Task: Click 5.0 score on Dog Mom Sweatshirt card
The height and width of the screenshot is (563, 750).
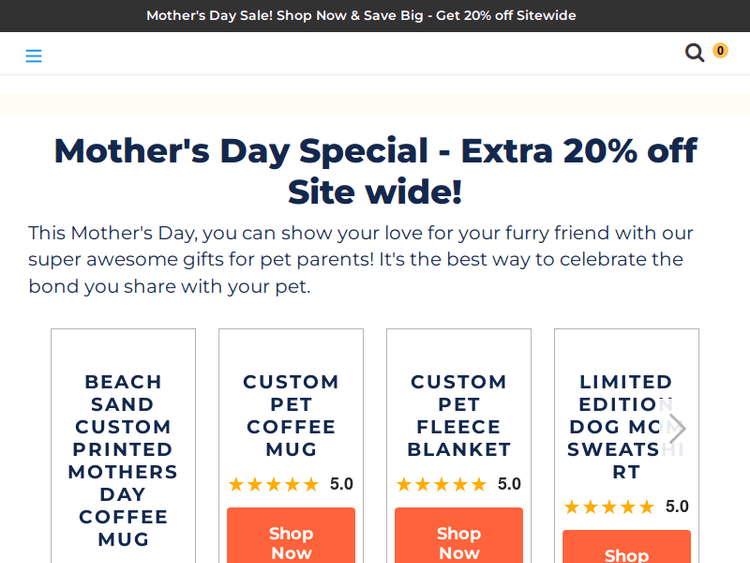Action: coord(678,506)
